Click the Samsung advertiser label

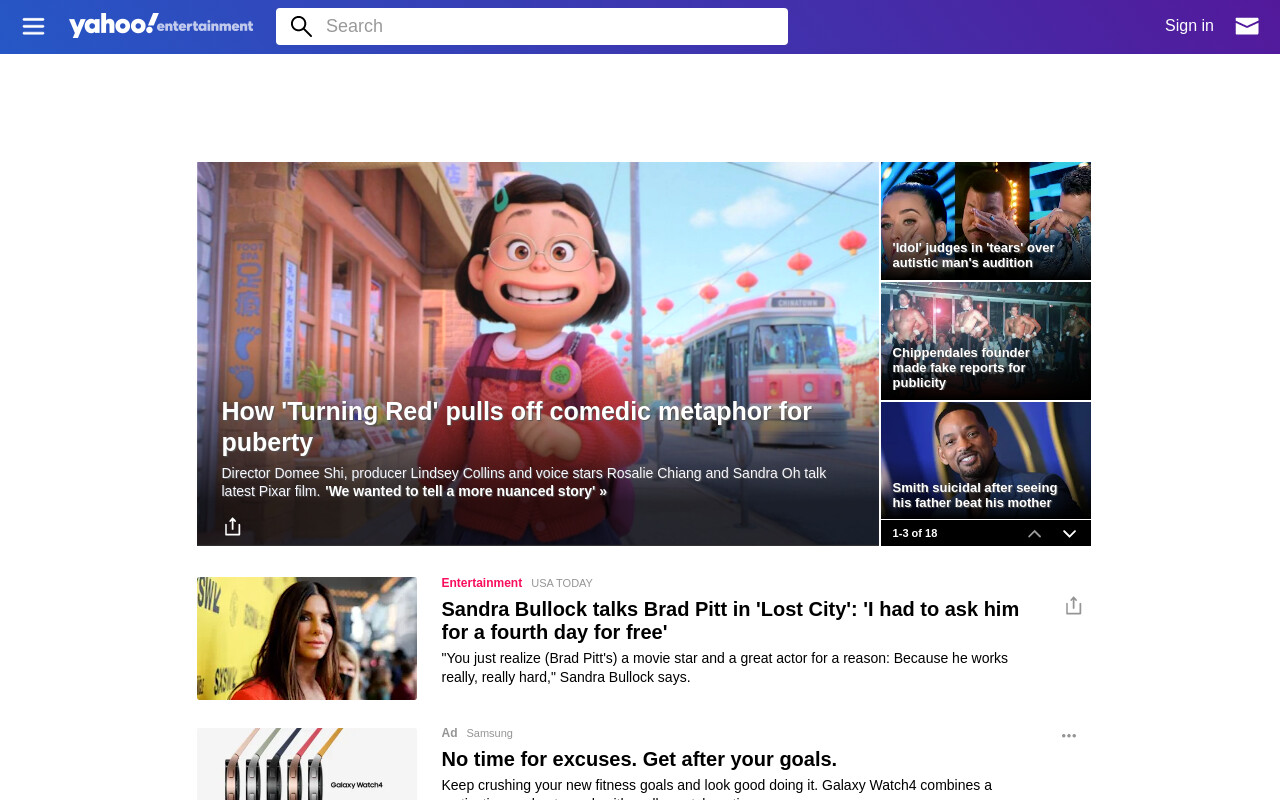point(489,733)
